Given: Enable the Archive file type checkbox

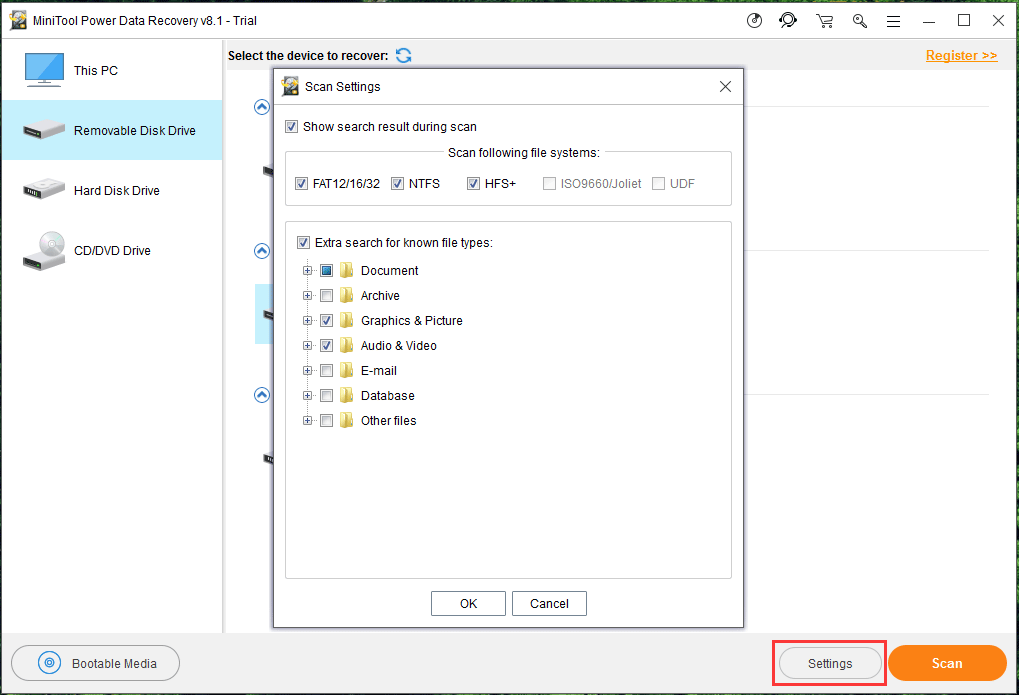Looking at the screenshot, I should coord(326,296).
